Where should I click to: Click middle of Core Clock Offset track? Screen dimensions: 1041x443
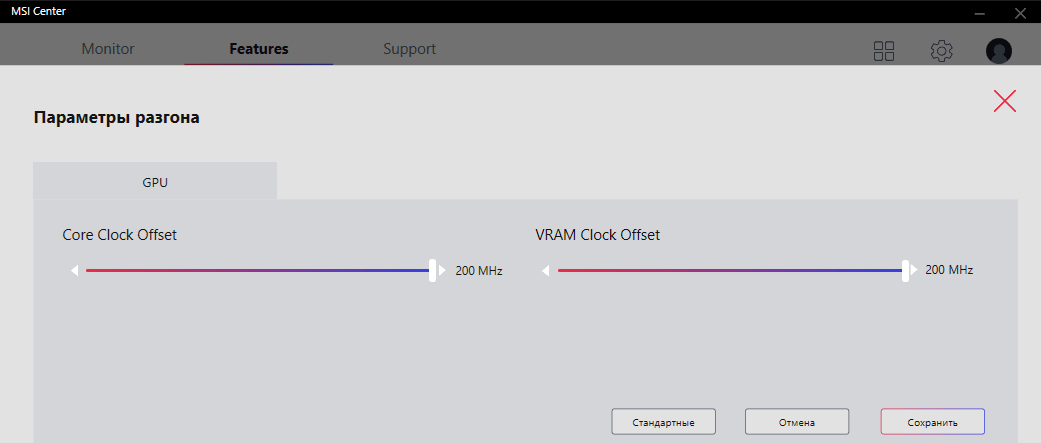(x=257, y=271)
